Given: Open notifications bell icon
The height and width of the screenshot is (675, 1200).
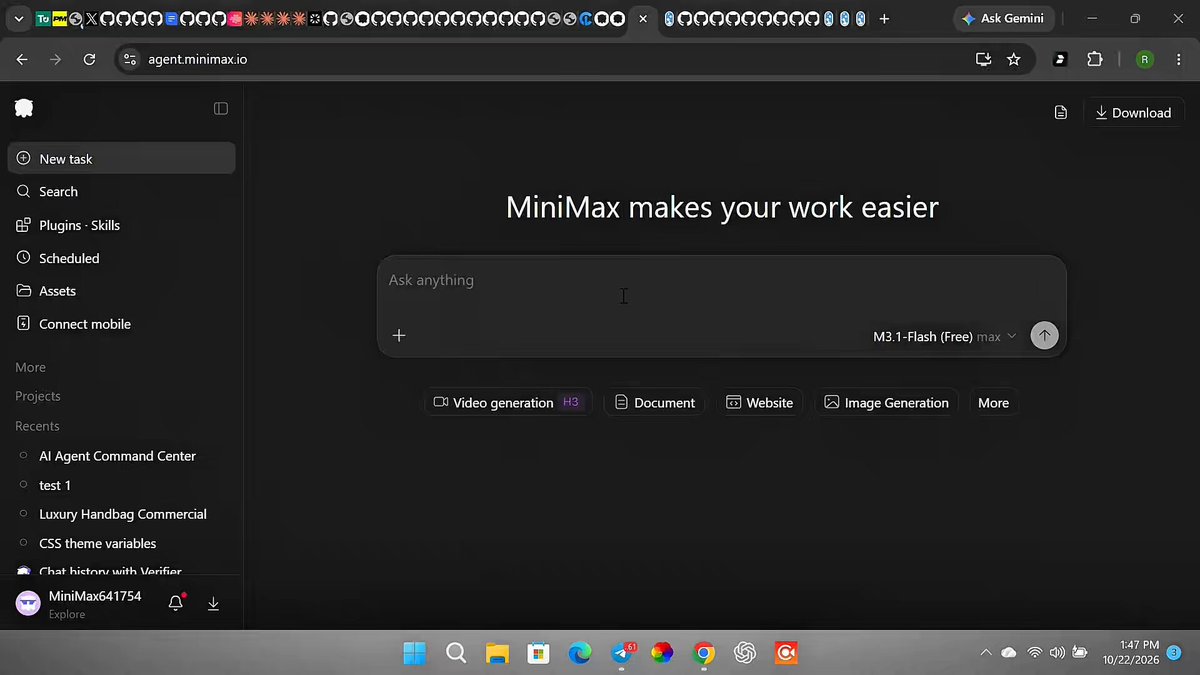Looking at the screenshot, I should click(x=176, y=603).
